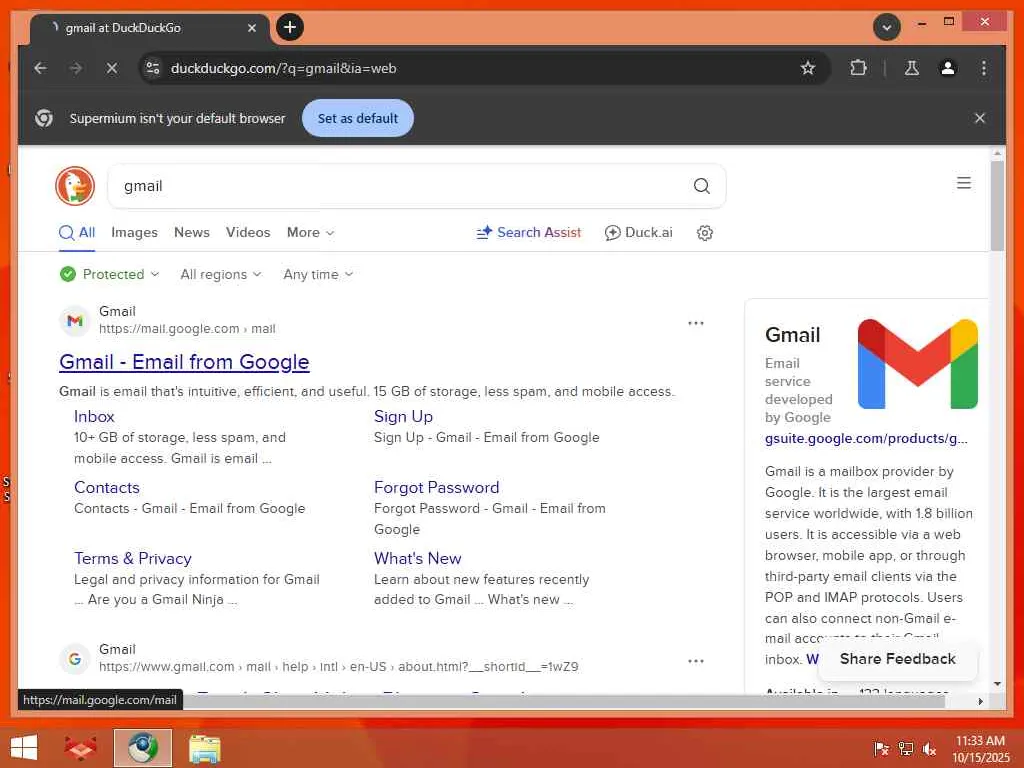Expand the Protected status dropdown
The image size is (1024, 768).
(109, 274)
